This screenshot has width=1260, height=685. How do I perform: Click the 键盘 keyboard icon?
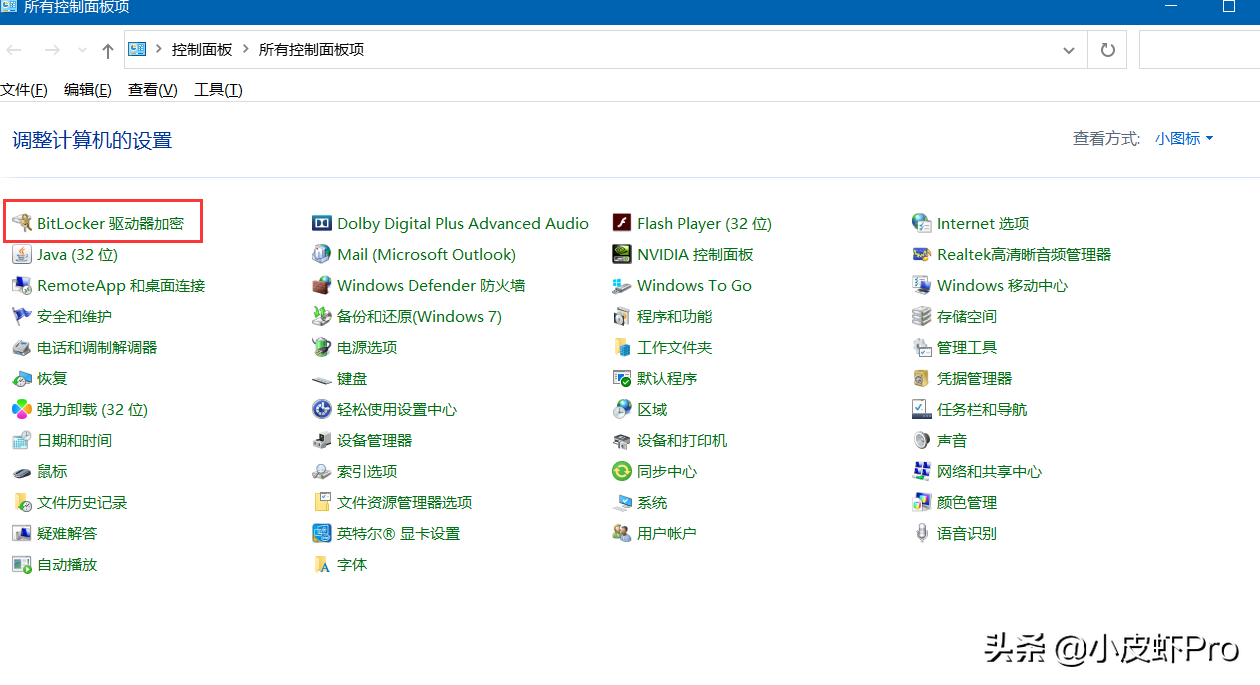click(x=322, y=378)
